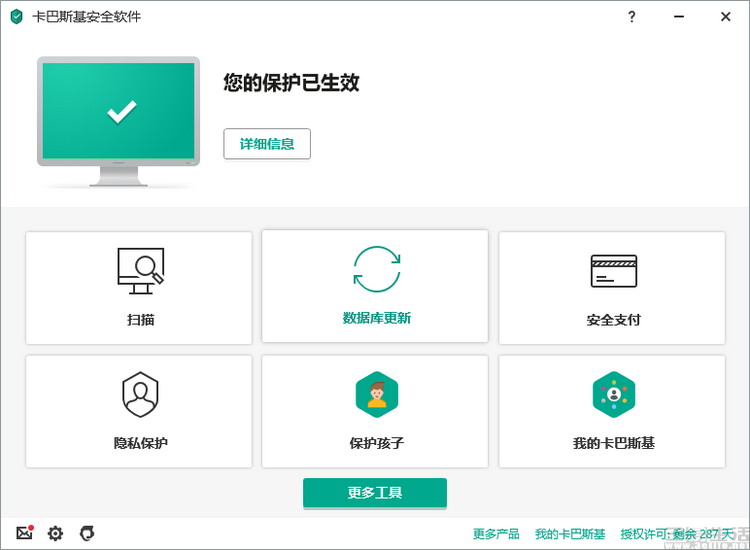This screenshot has height=550, width=750.
Task: Click the 更多工具 more tools button
Action: [375, 493]
